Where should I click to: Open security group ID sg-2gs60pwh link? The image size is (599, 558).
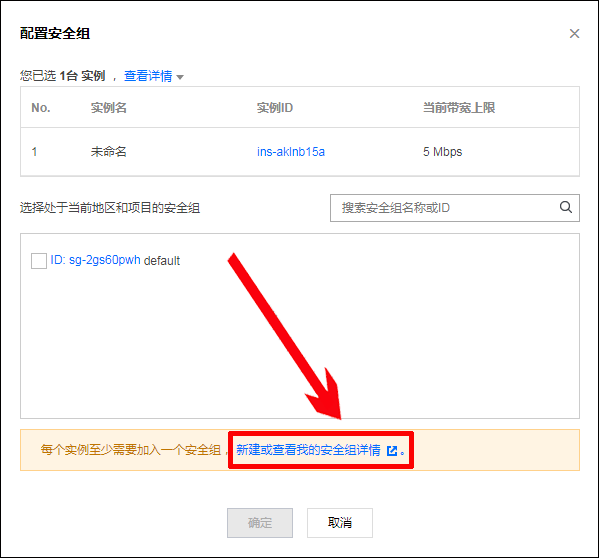click(96, 260)
